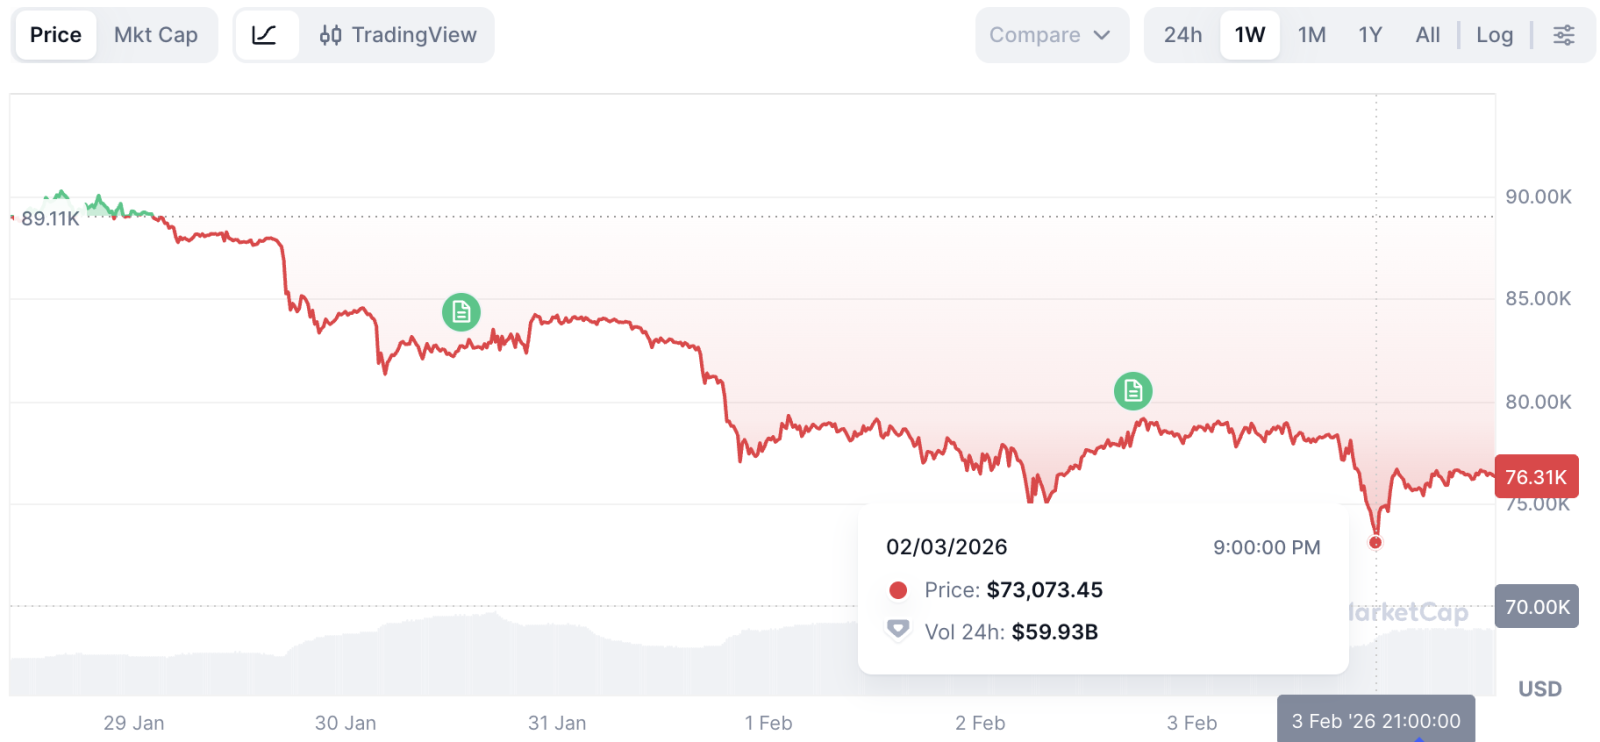Screen dimensions: 1600x742
Task: Expand the Compare chevron arrow
Action: [x=1102, y=35]
